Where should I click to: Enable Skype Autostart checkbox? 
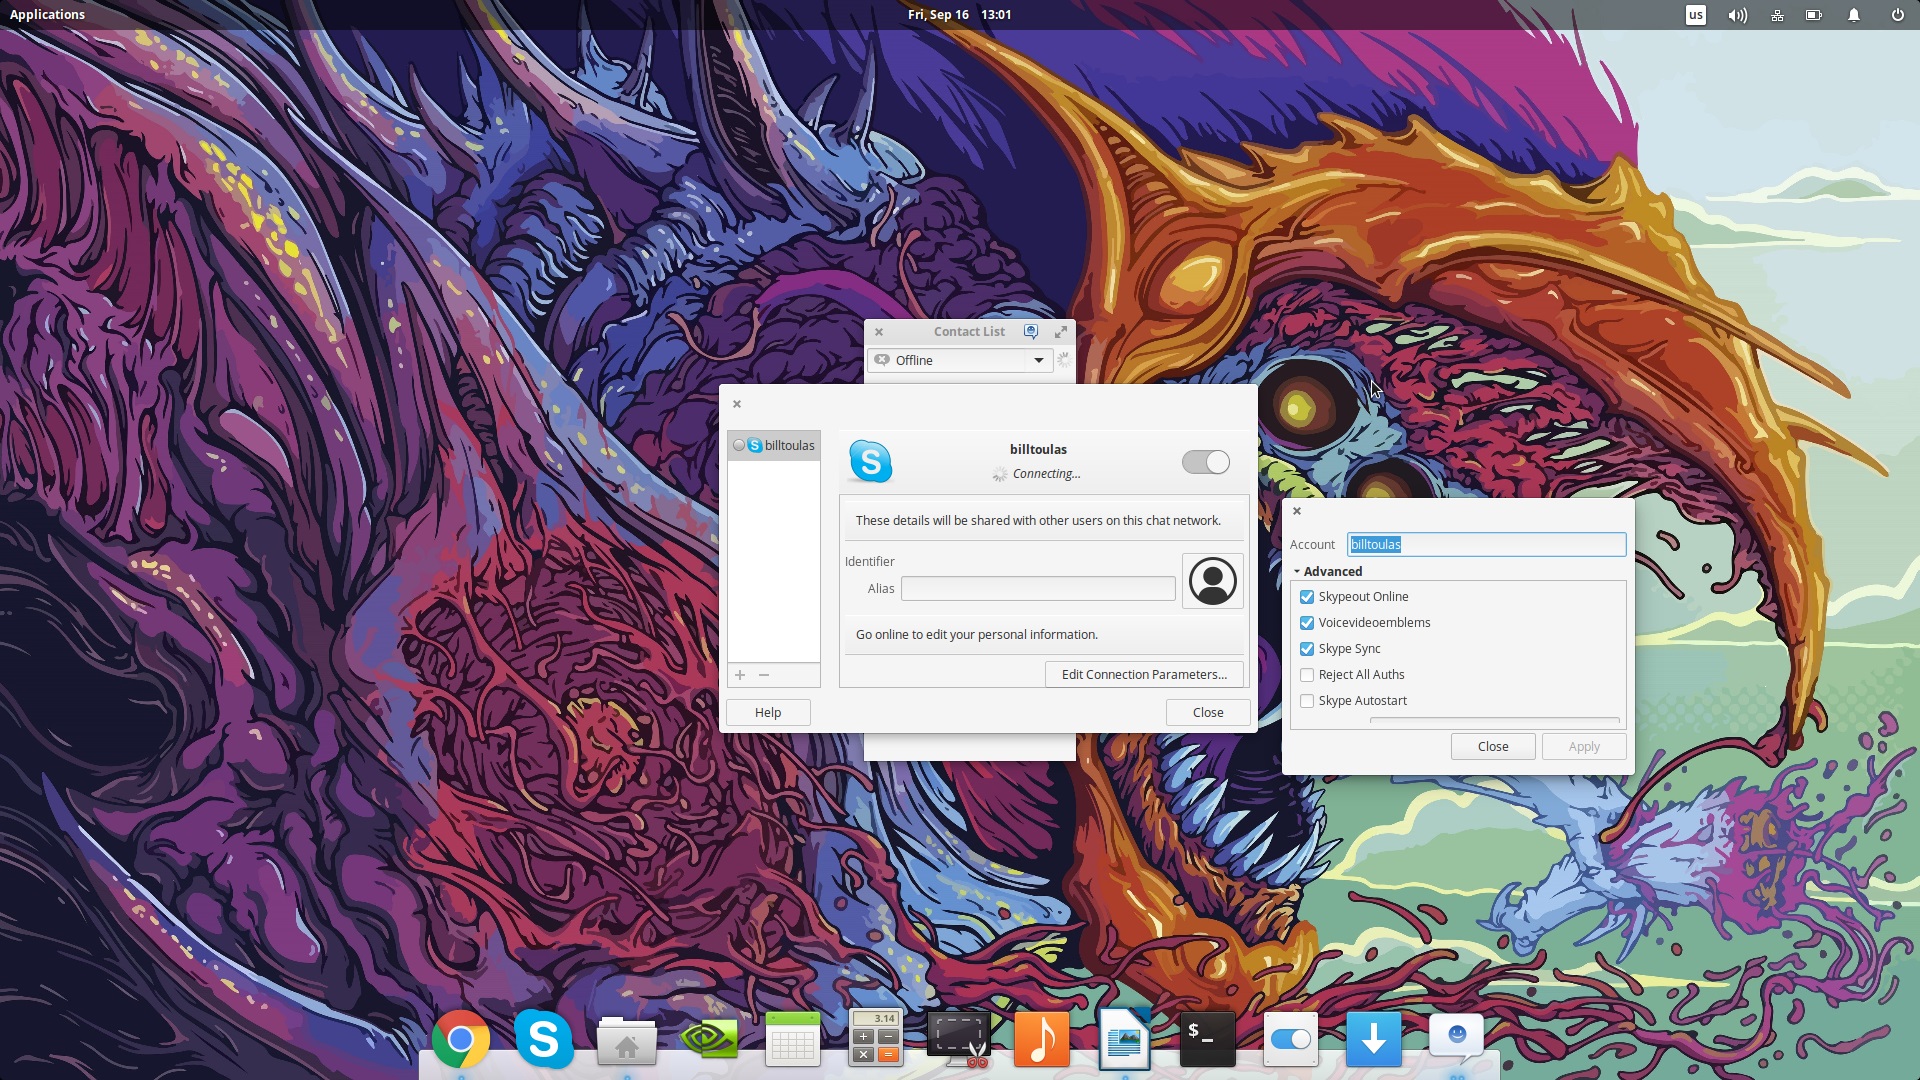(1307, 701)
